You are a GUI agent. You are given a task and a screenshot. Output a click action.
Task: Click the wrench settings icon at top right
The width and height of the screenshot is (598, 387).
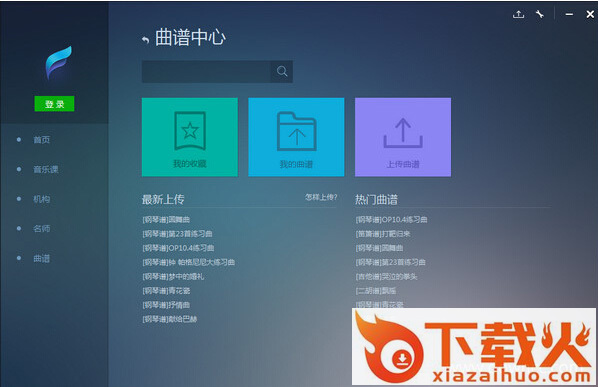point(540,14)
